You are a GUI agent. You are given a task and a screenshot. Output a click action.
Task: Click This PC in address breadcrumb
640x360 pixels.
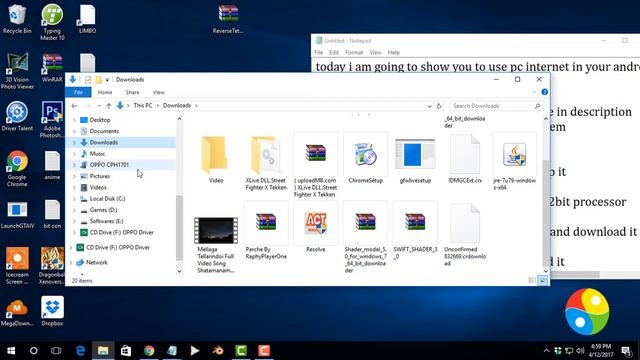pos(143,105)
